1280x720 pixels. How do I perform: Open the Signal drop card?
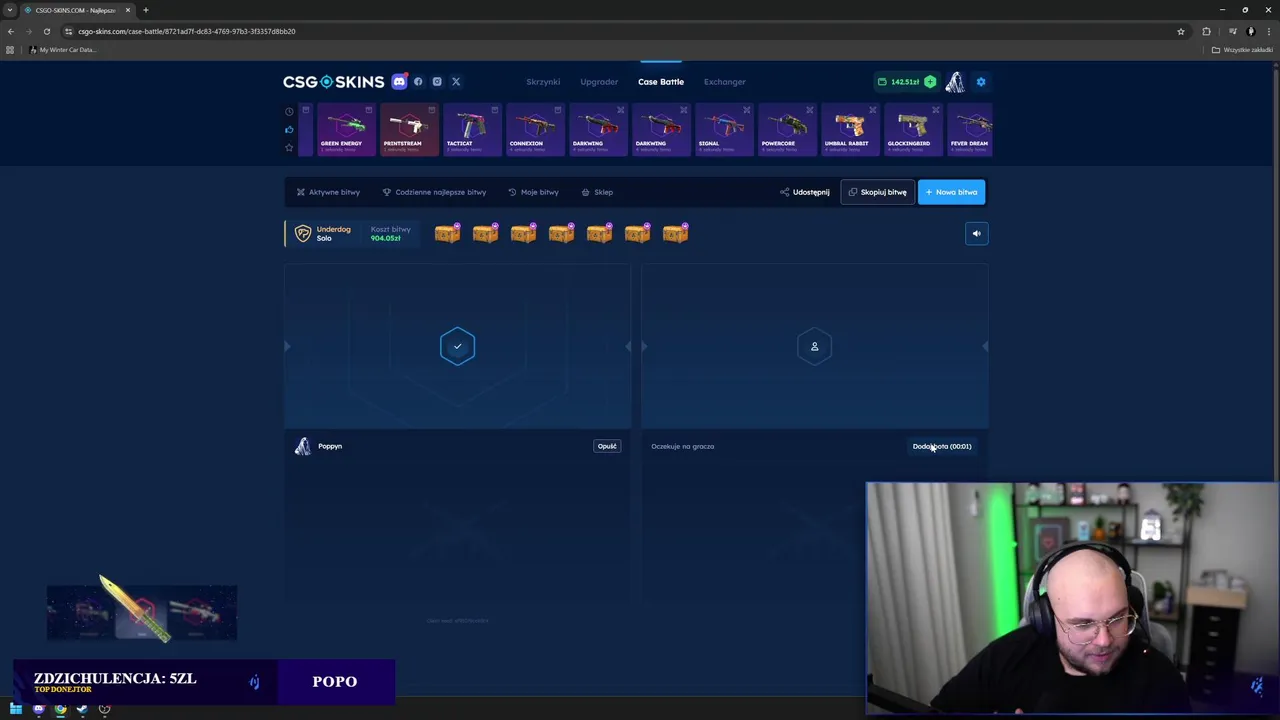723,130
